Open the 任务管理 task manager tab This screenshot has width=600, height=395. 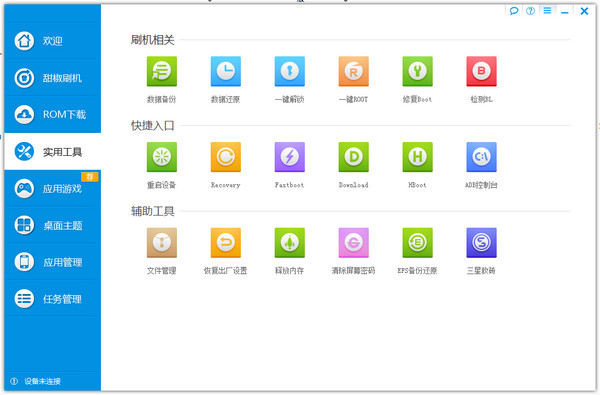[x=52, y=299]
